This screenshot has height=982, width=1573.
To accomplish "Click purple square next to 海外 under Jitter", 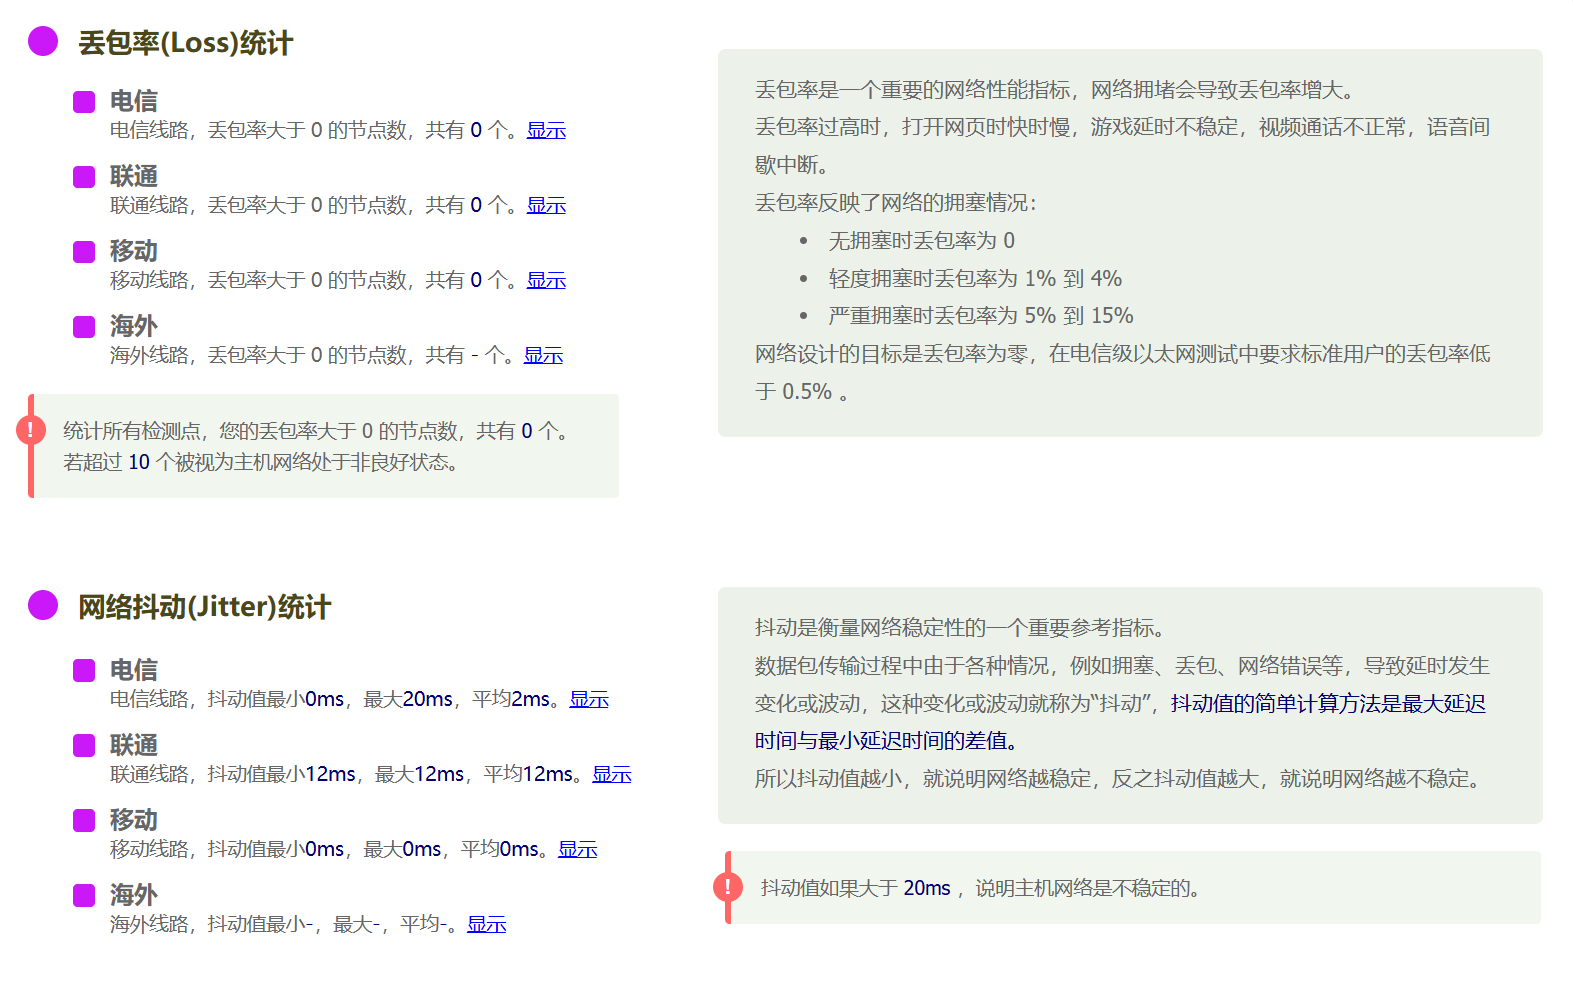I will (x=84, y=896).
